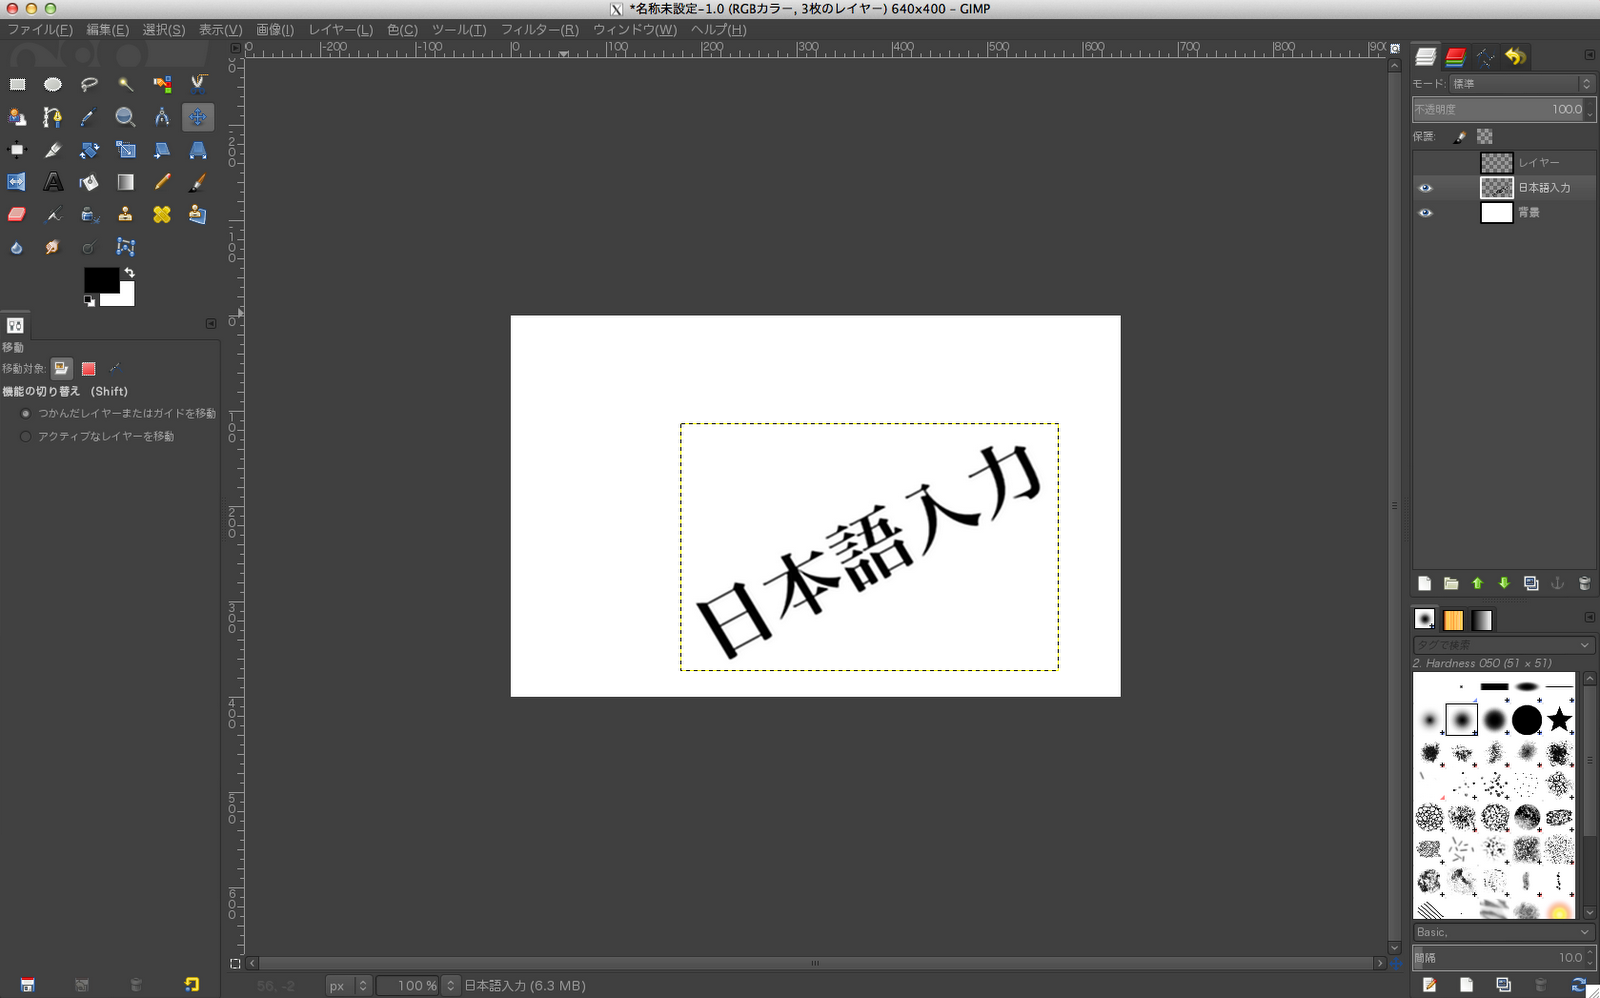
Task: Select the Airbrush tool
Action: click(x=53, y=214)
